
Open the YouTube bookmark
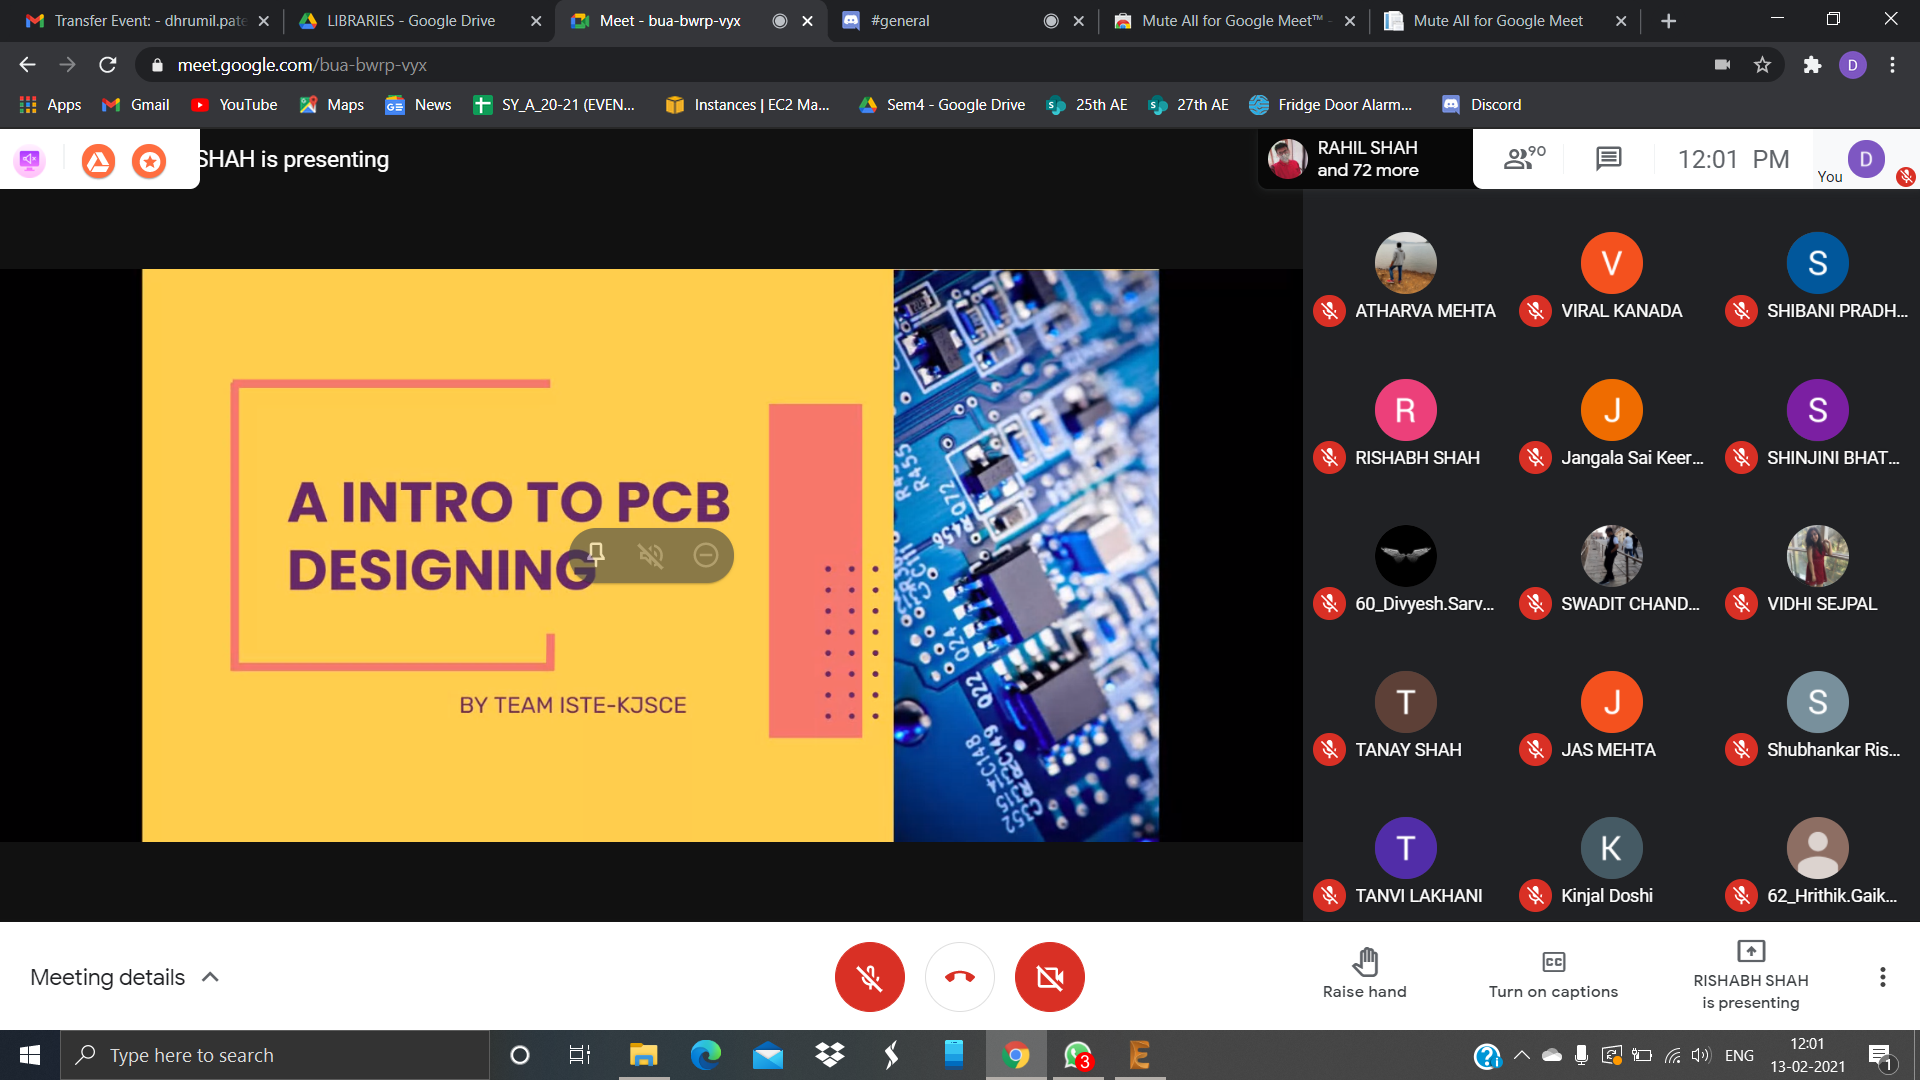pyautogui.click(x=234, y=105)
